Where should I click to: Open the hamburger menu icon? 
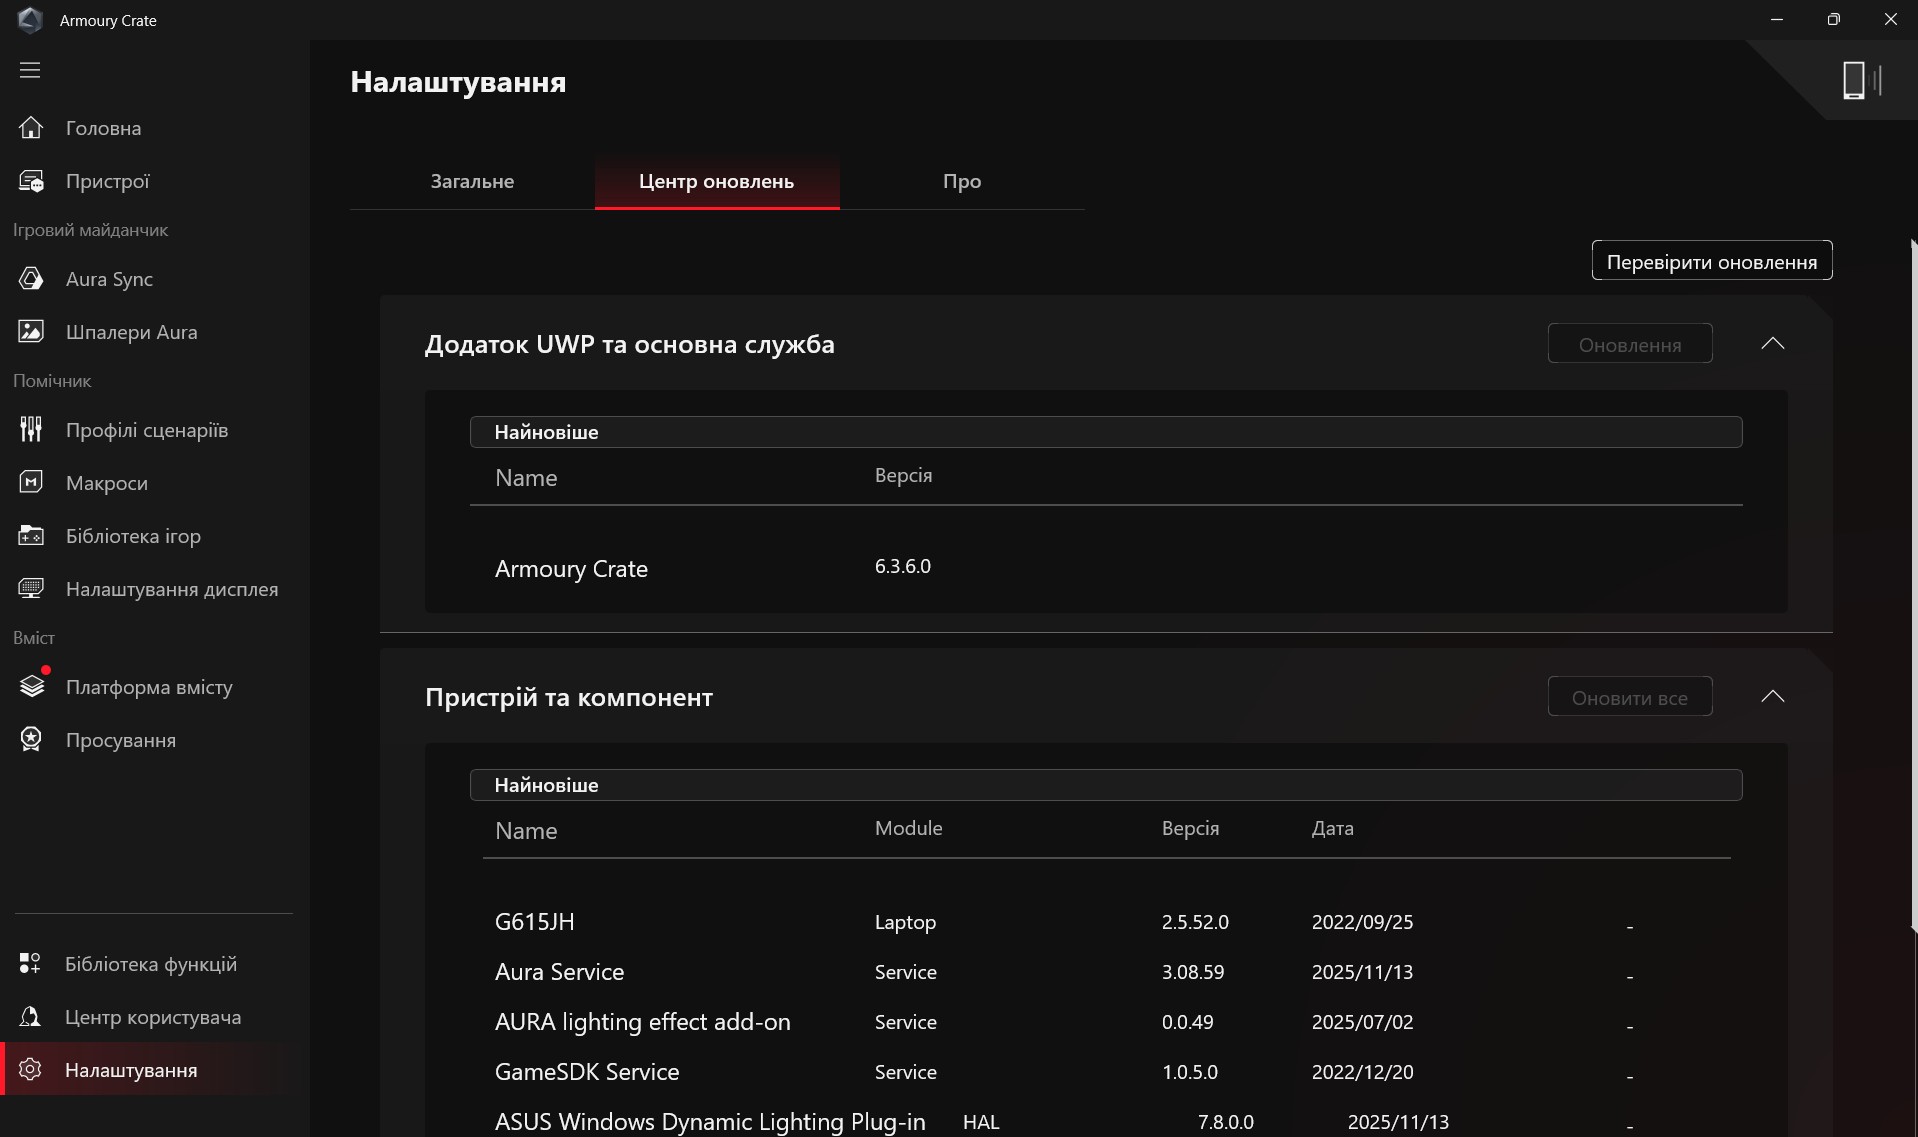click(30, 70)
